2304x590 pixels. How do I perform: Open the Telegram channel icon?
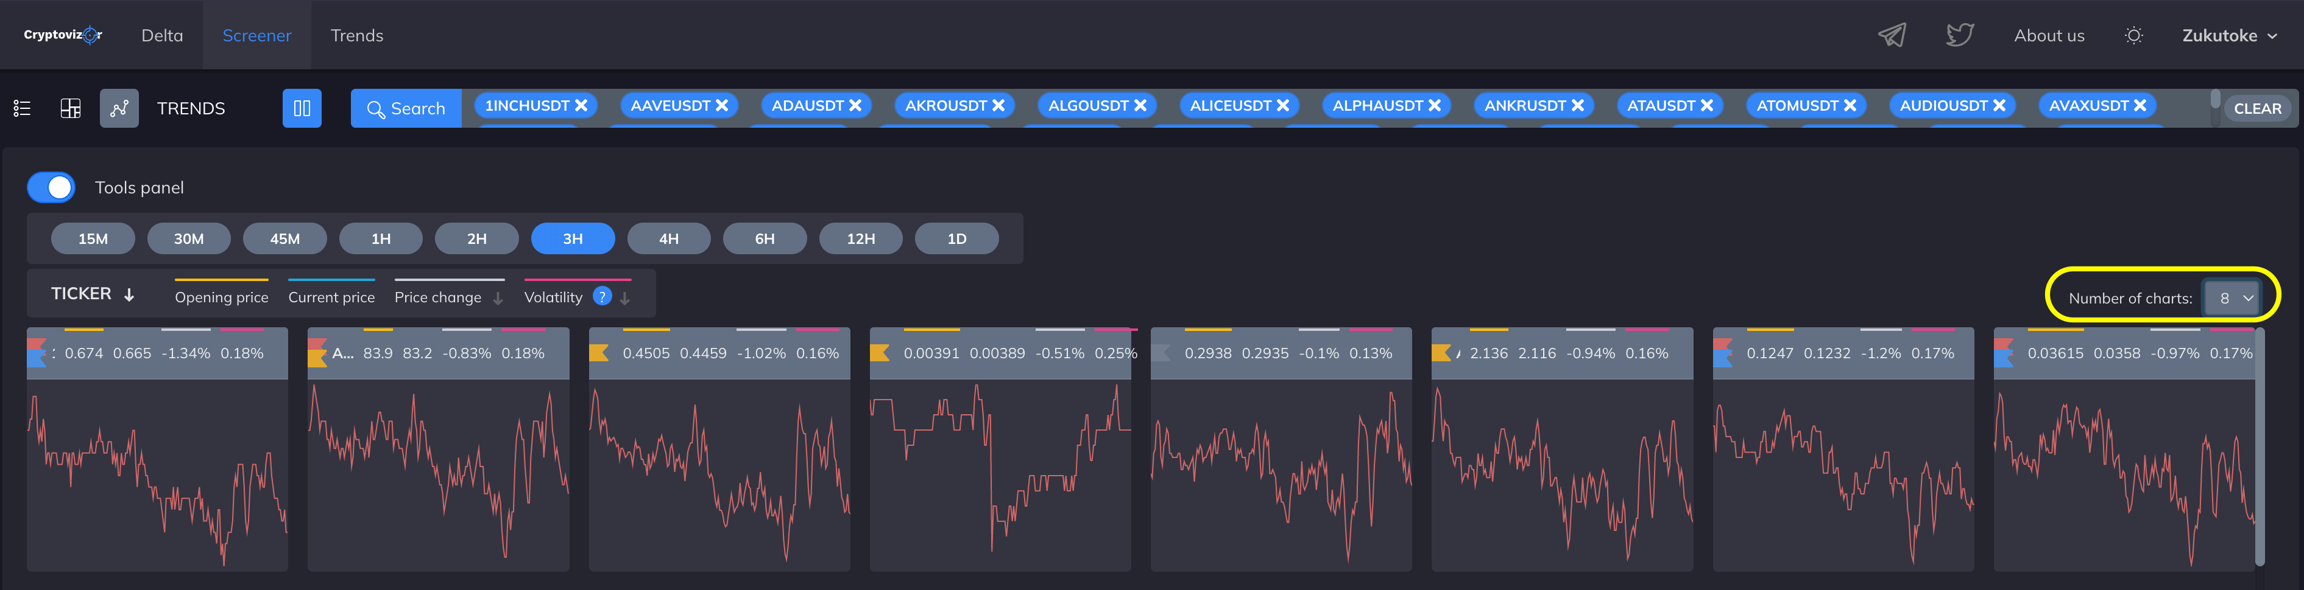(x=1891, y=35)
